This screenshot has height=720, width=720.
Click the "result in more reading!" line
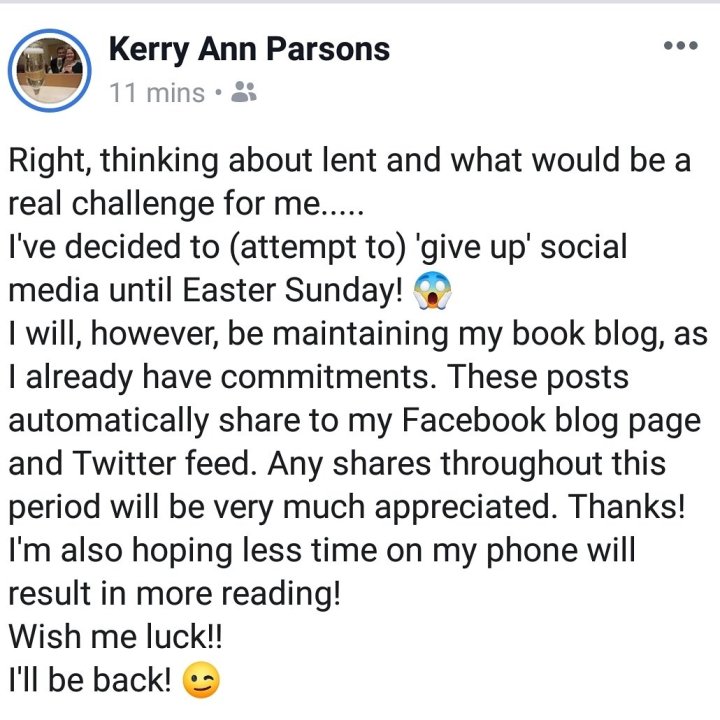coord(174,593)
